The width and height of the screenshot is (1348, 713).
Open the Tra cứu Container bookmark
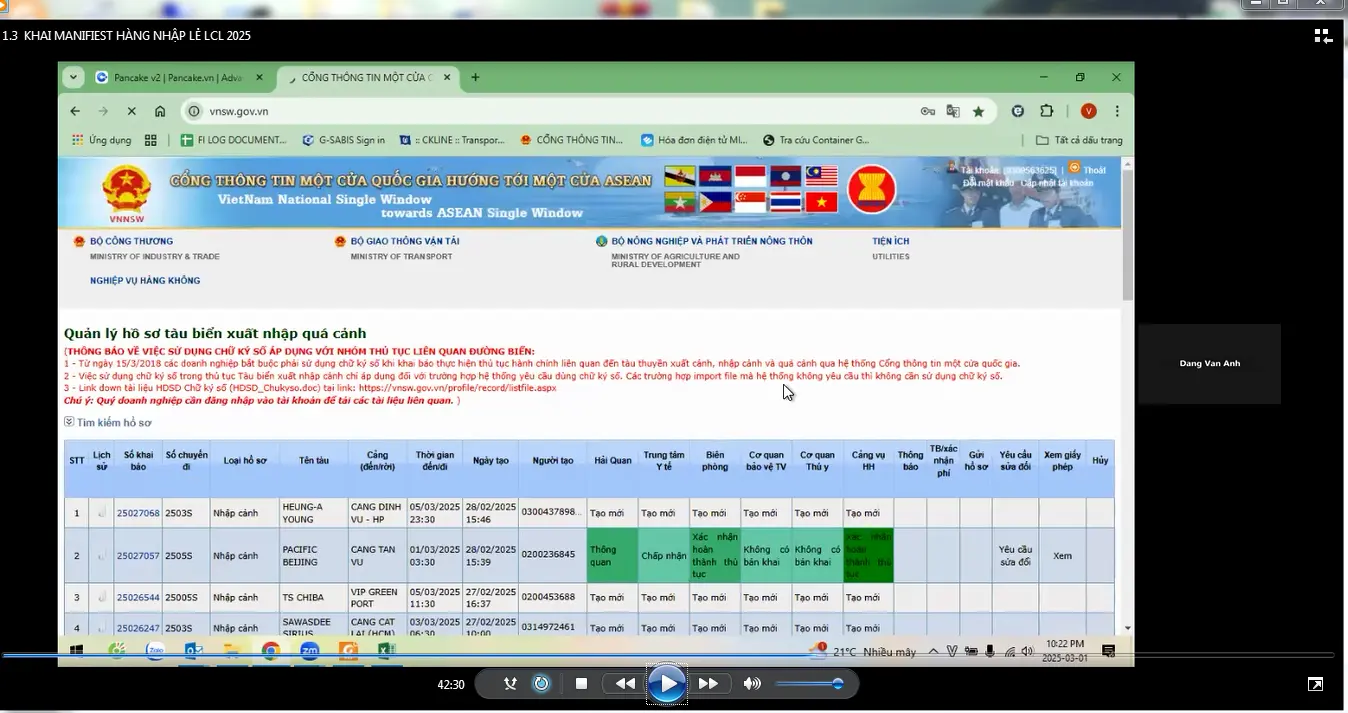click(x=816, y=140)
